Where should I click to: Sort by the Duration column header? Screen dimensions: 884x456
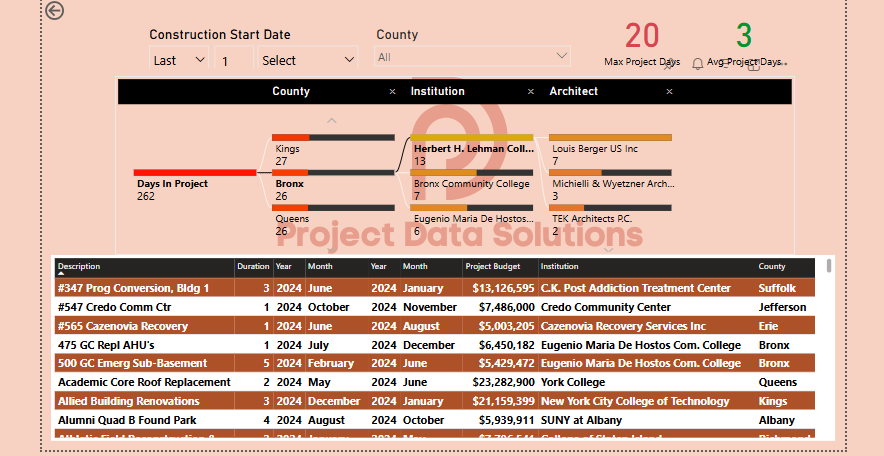pyautogui.click(x=254, y=267)
